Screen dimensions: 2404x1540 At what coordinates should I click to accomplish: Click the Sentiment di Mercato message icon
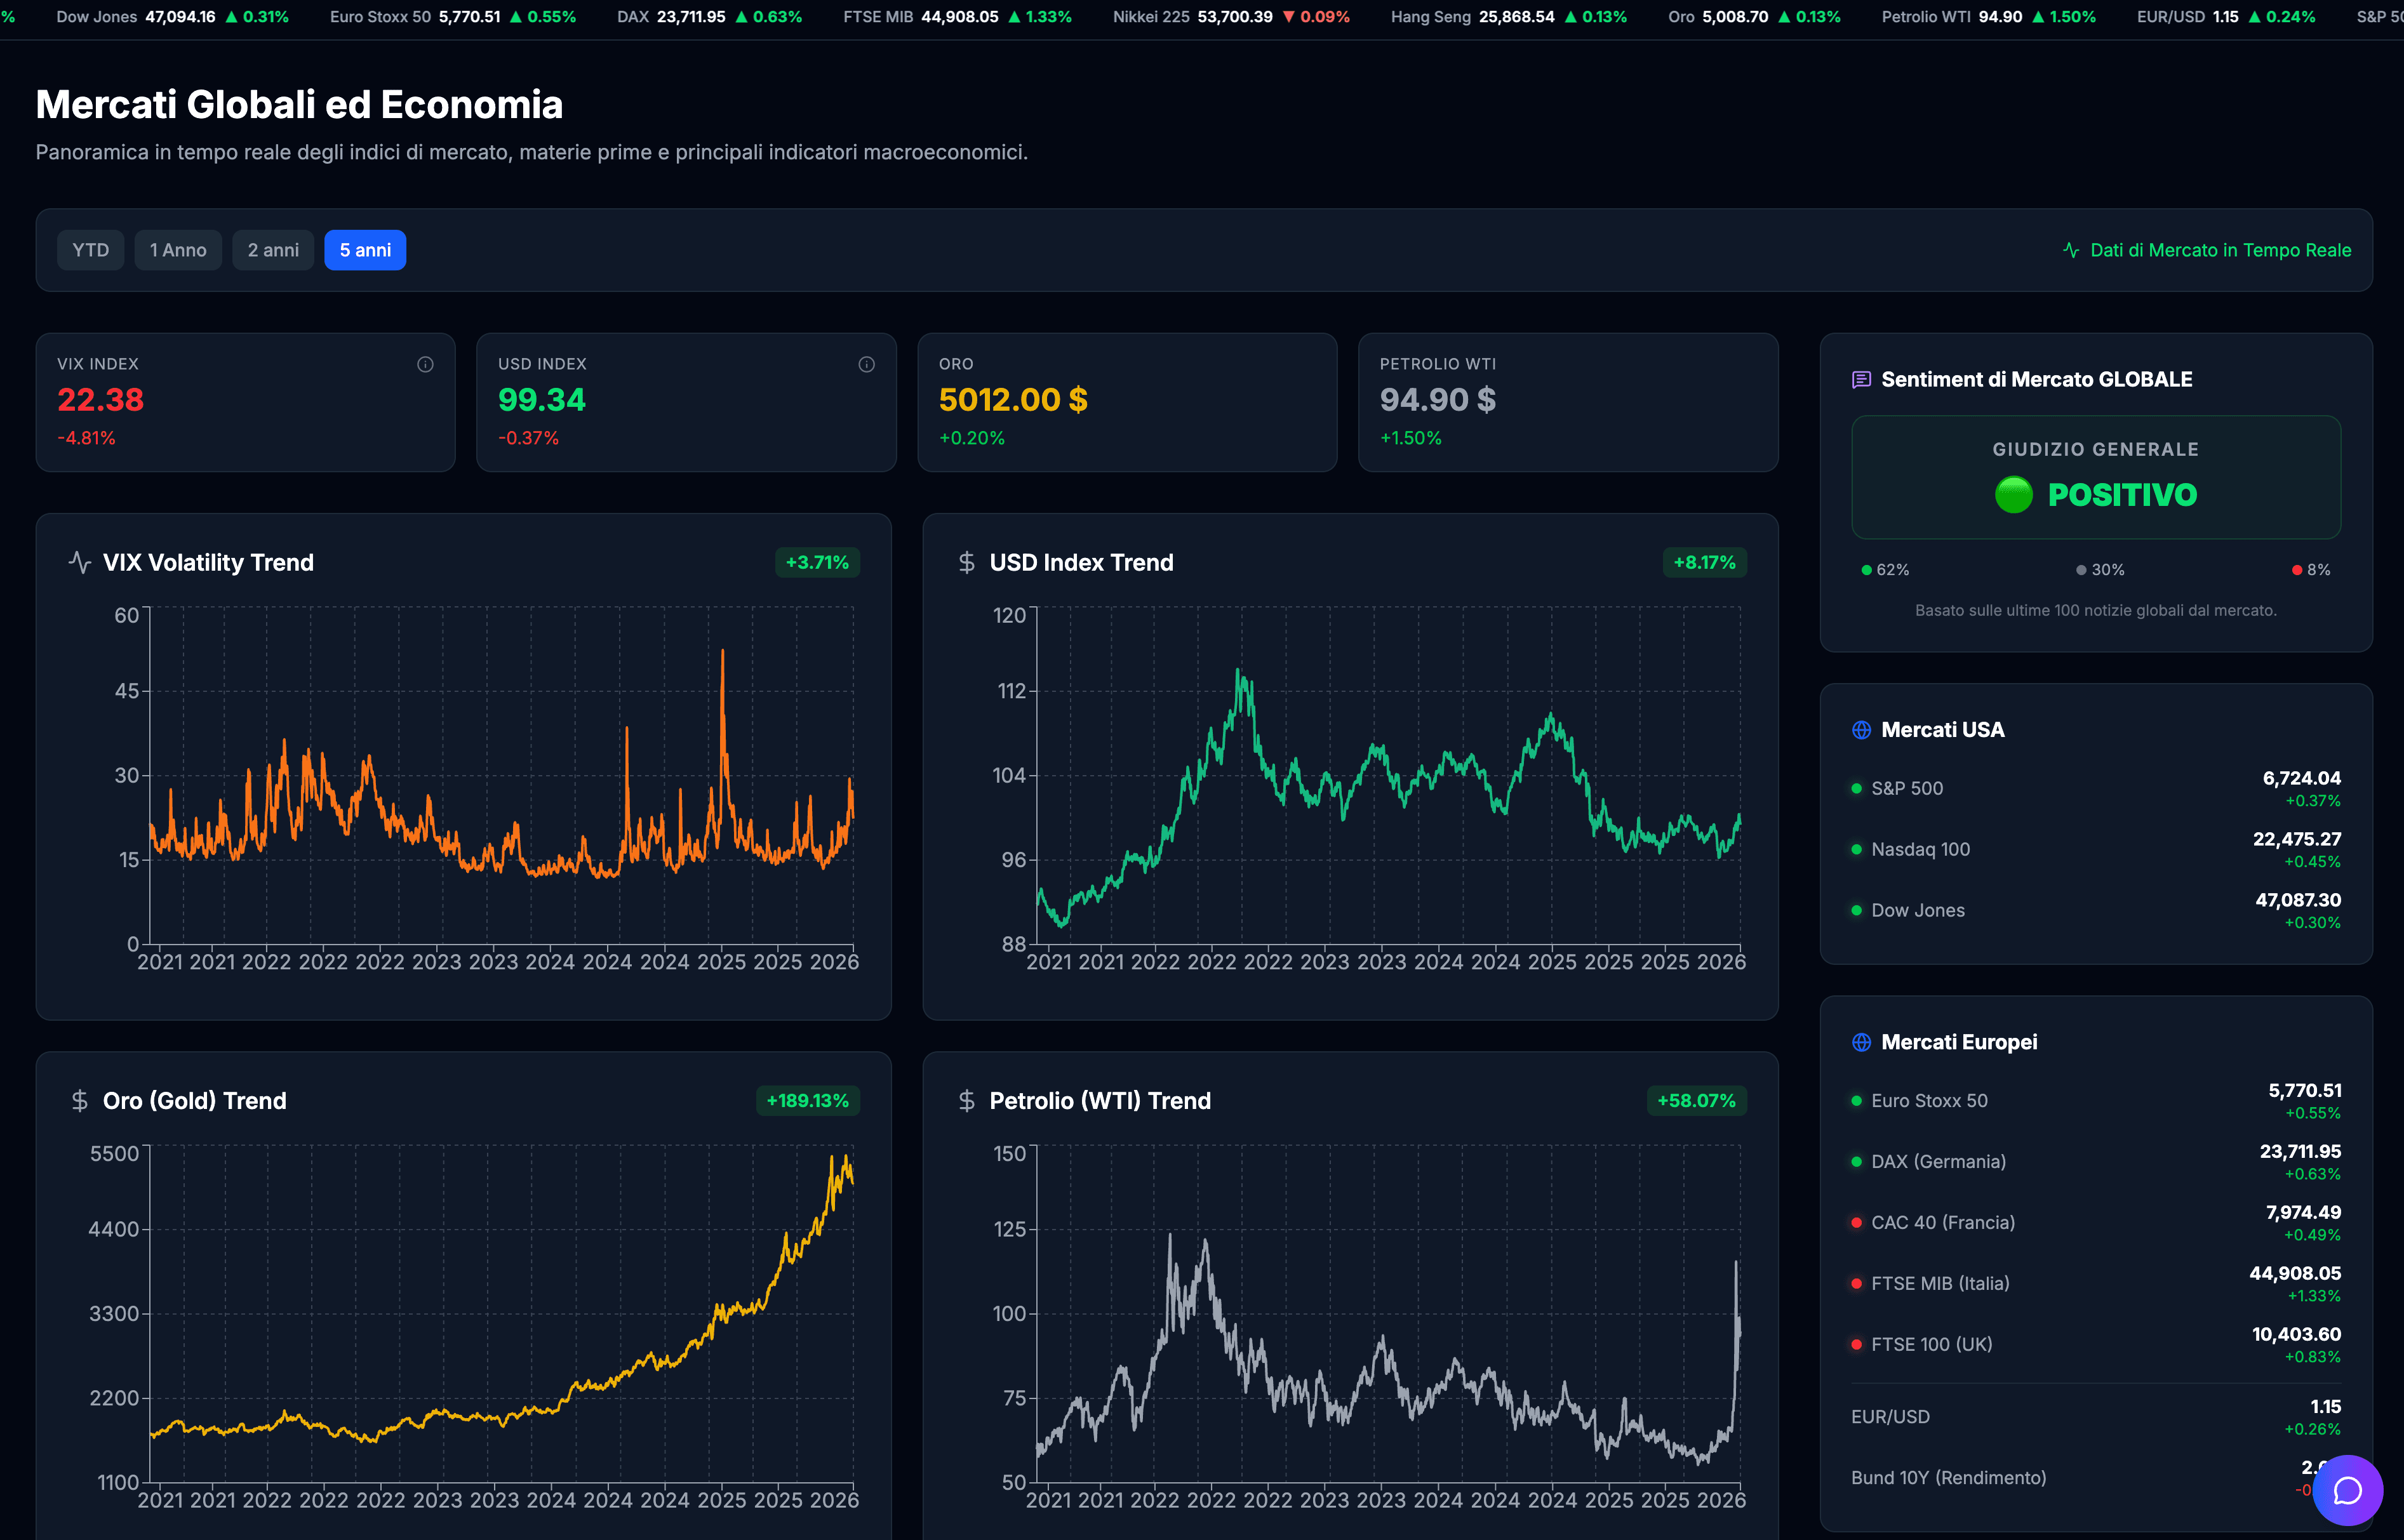click(x=1861, y=380)
